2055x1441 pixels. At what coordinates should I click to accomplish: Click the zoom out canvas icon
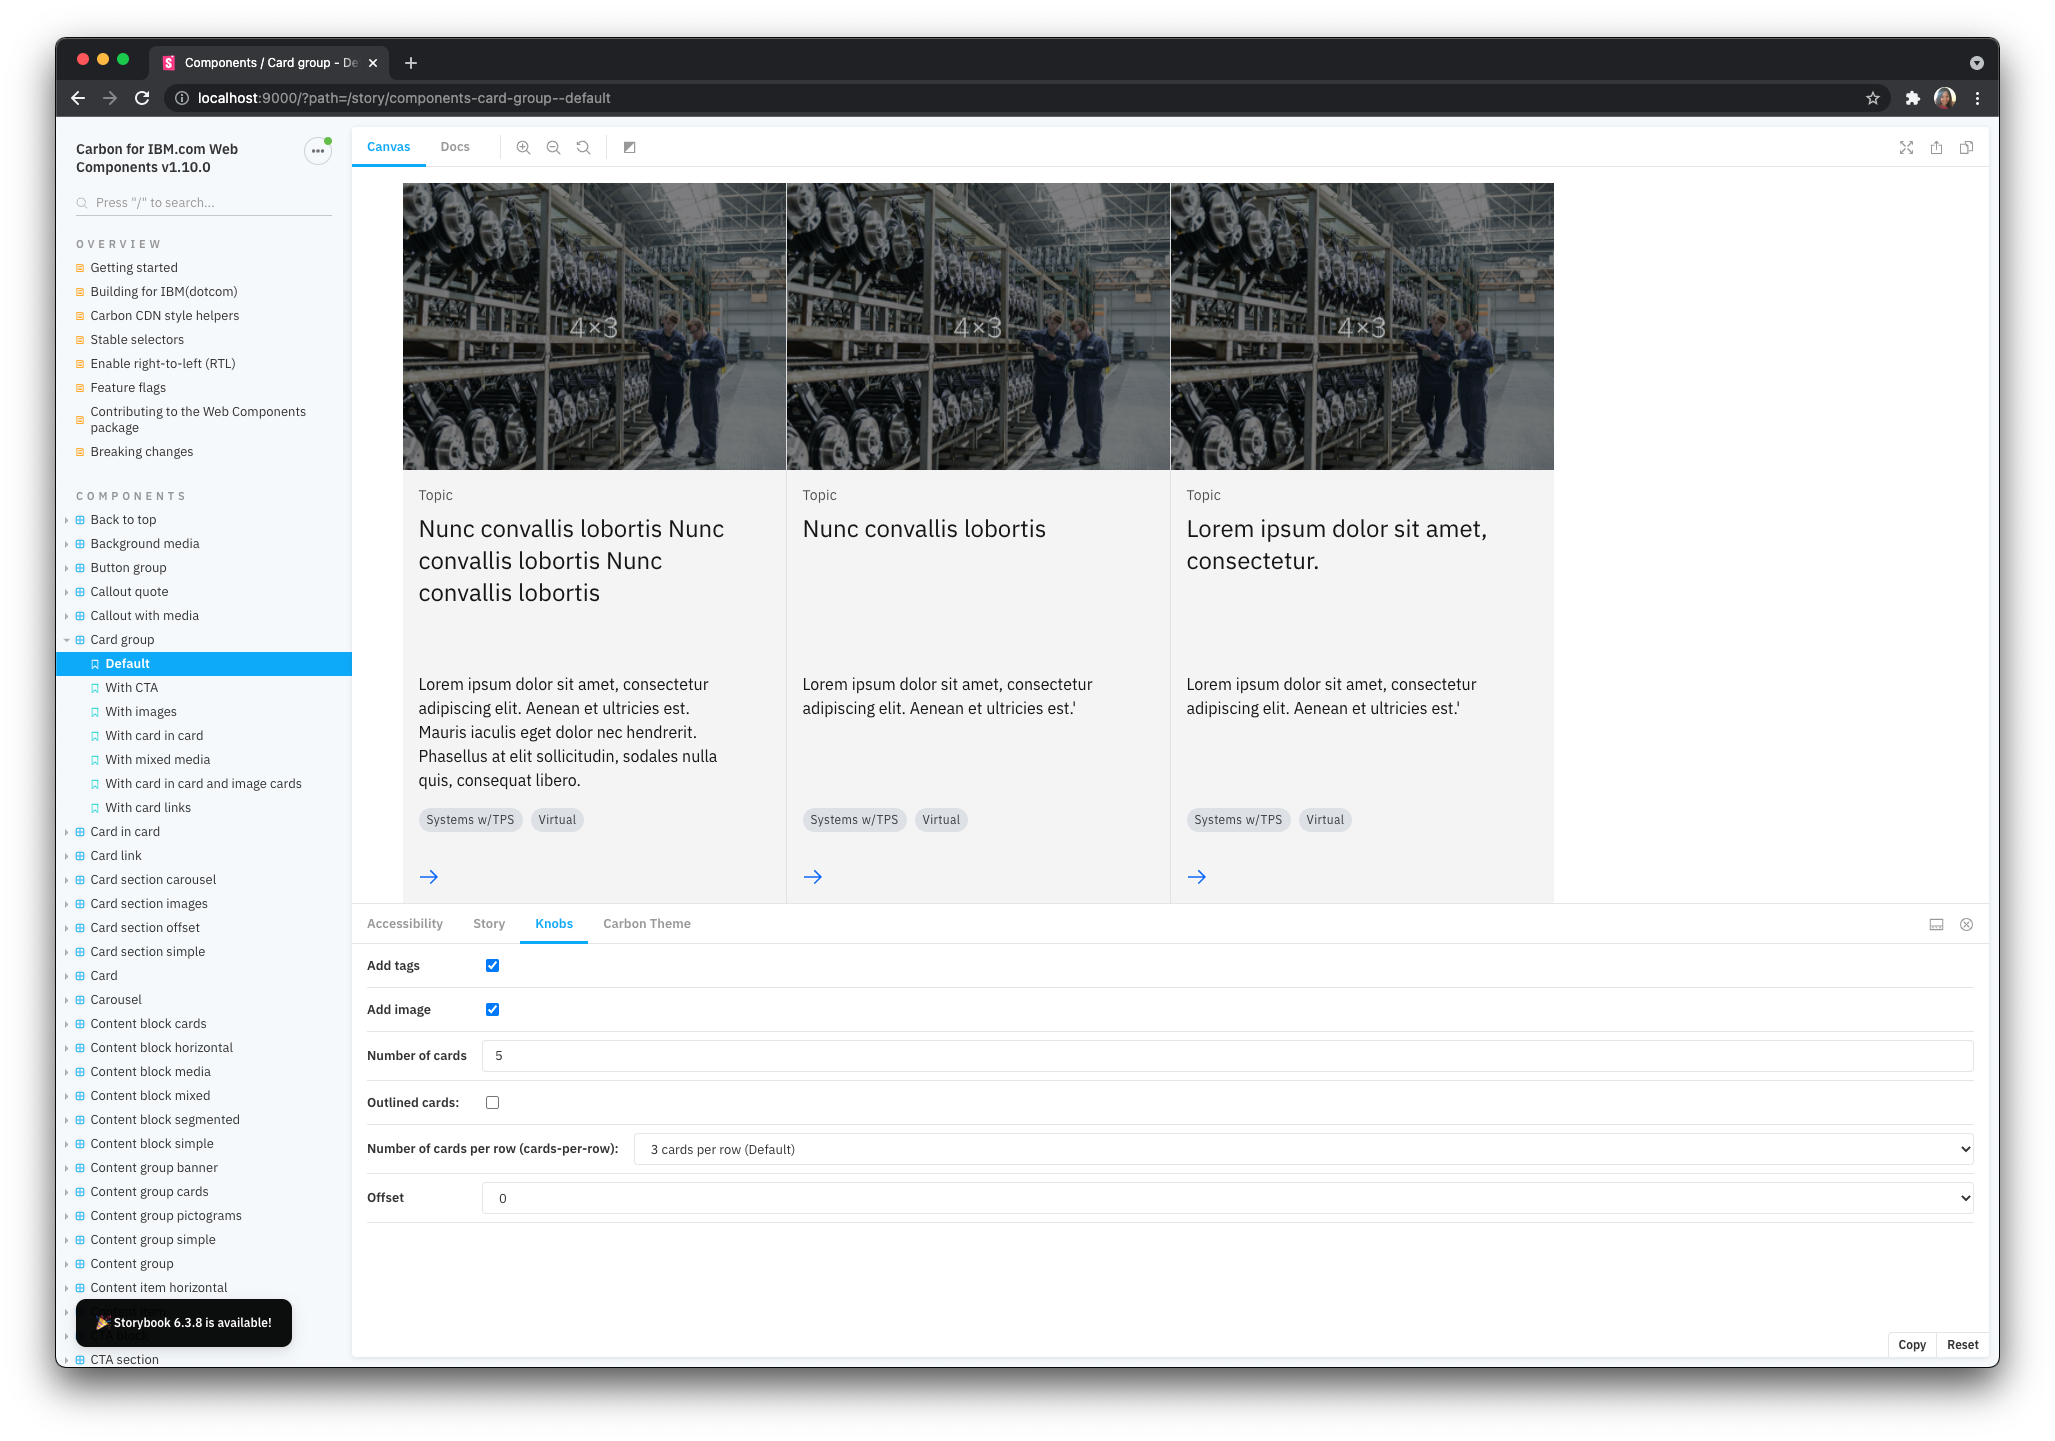coord(553,147)
